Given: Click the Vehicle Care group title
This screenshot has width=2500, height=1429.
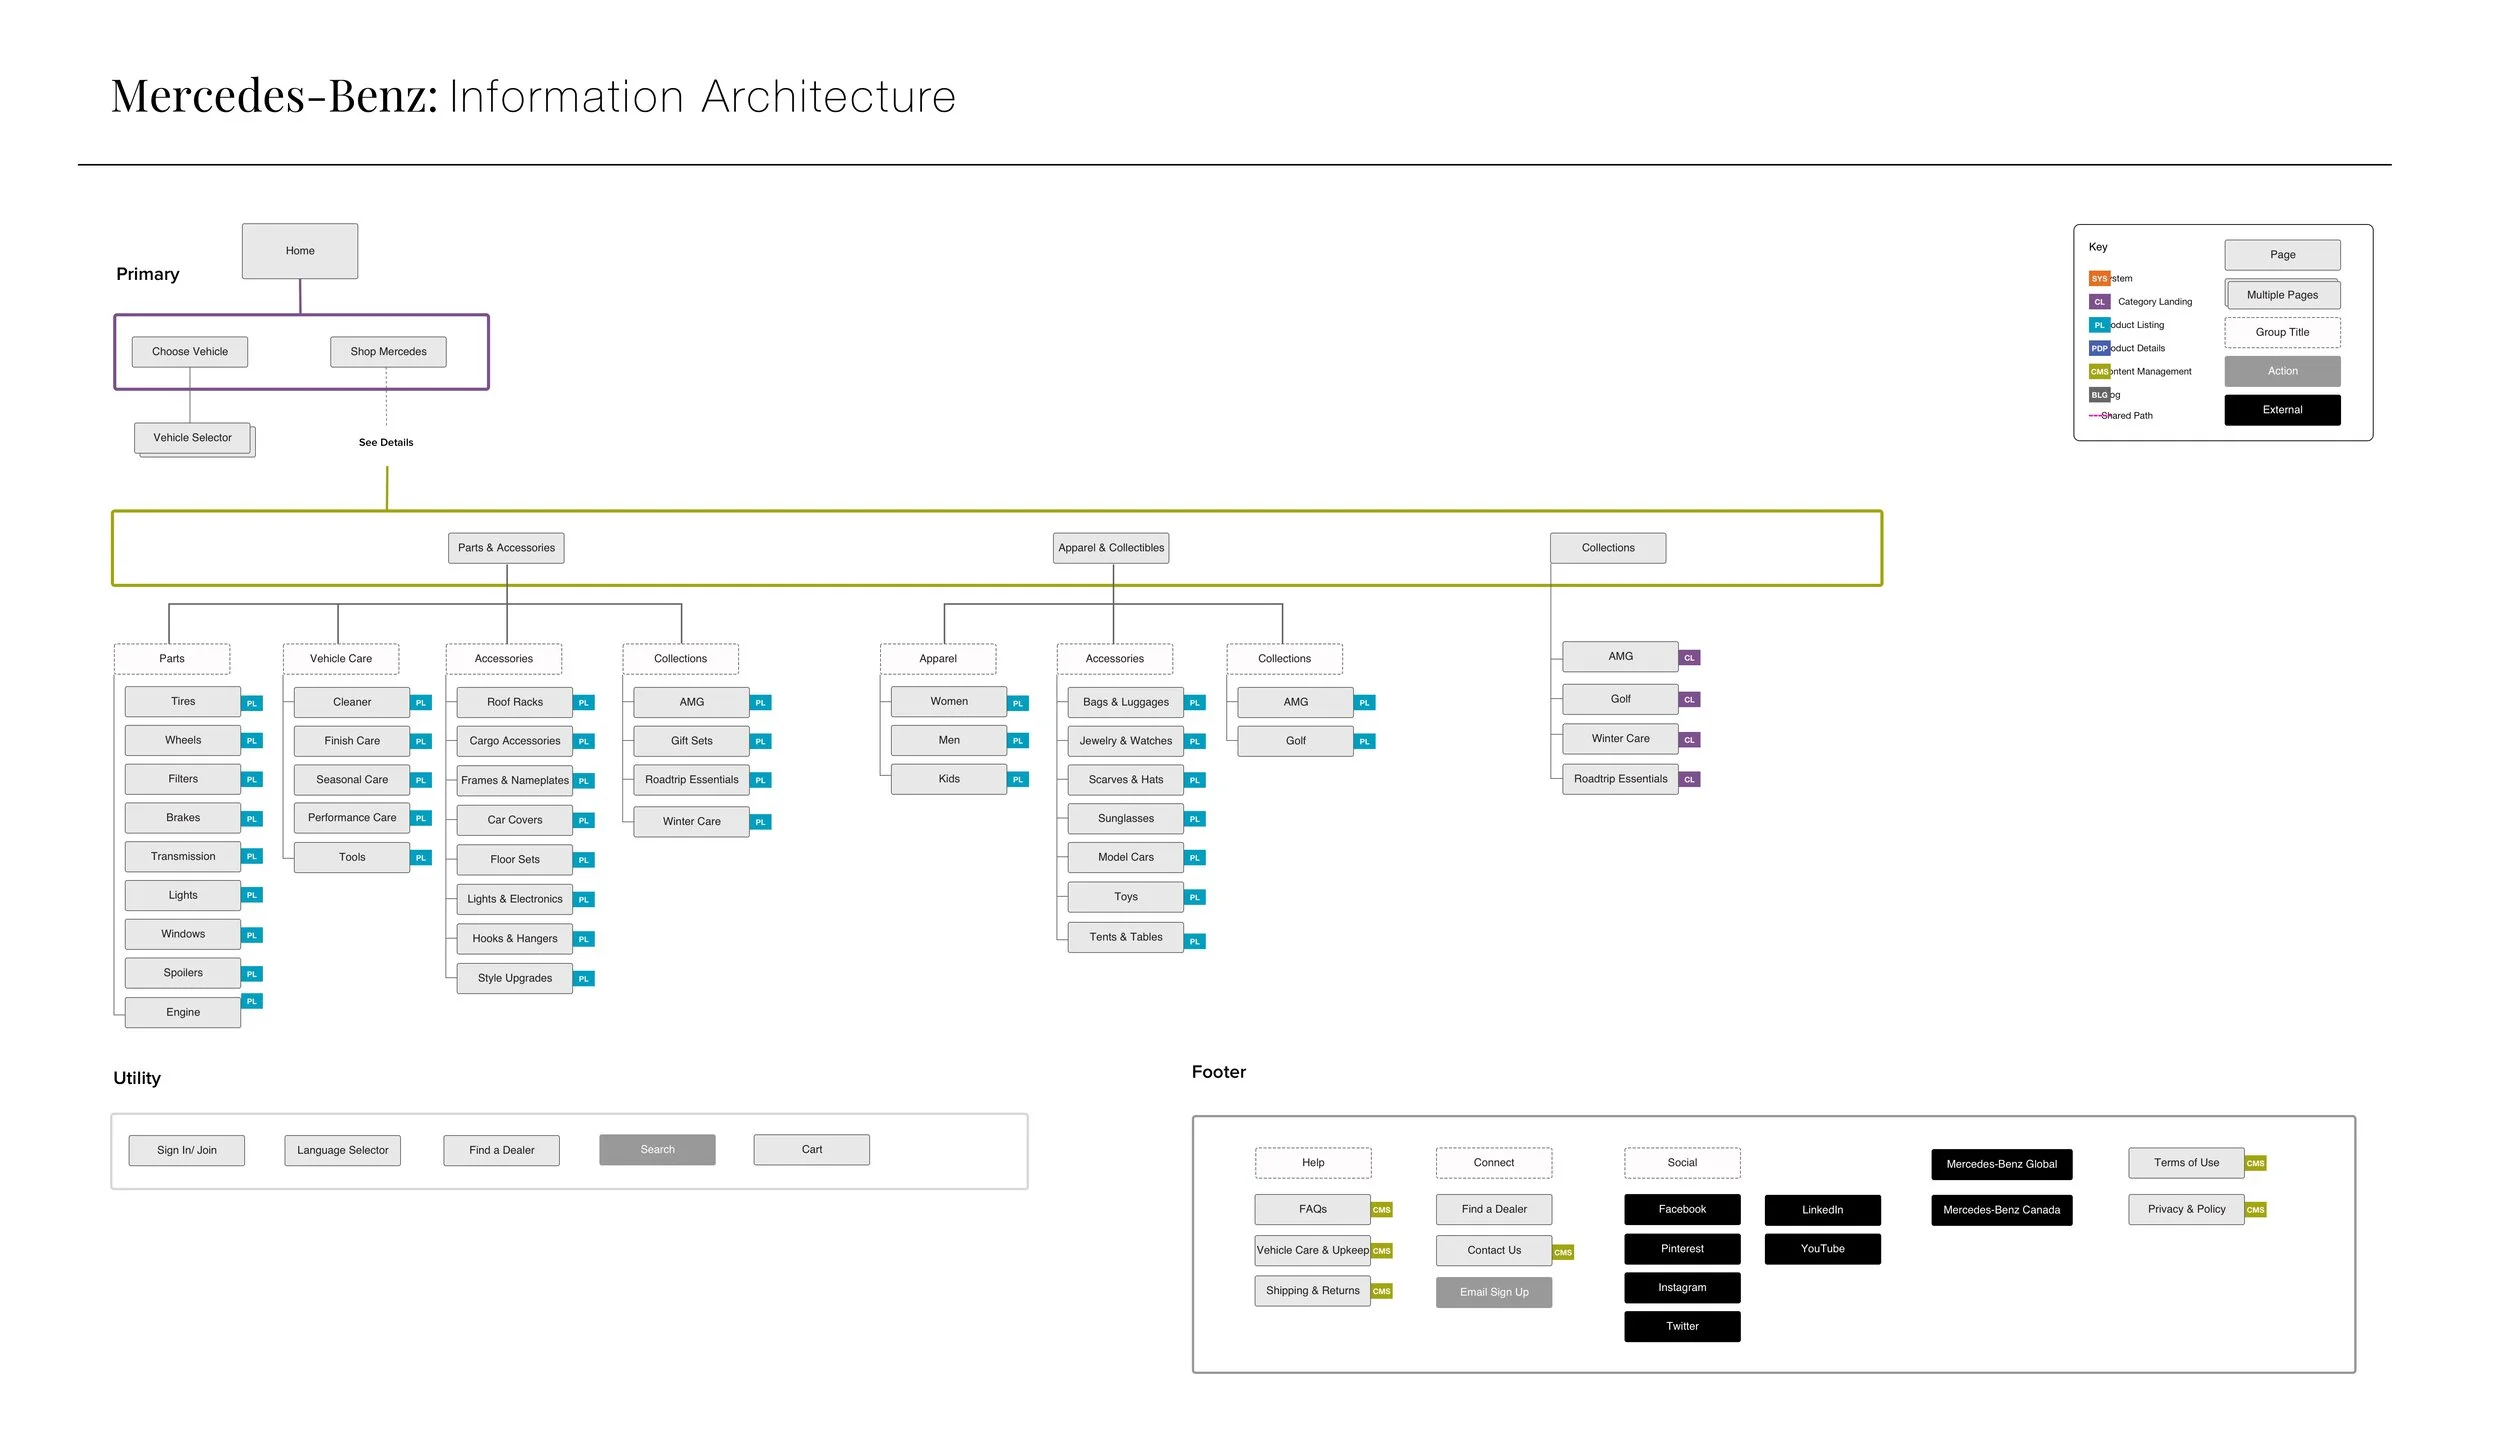Looking at the screenshot, I should click(x=341, y=659).
